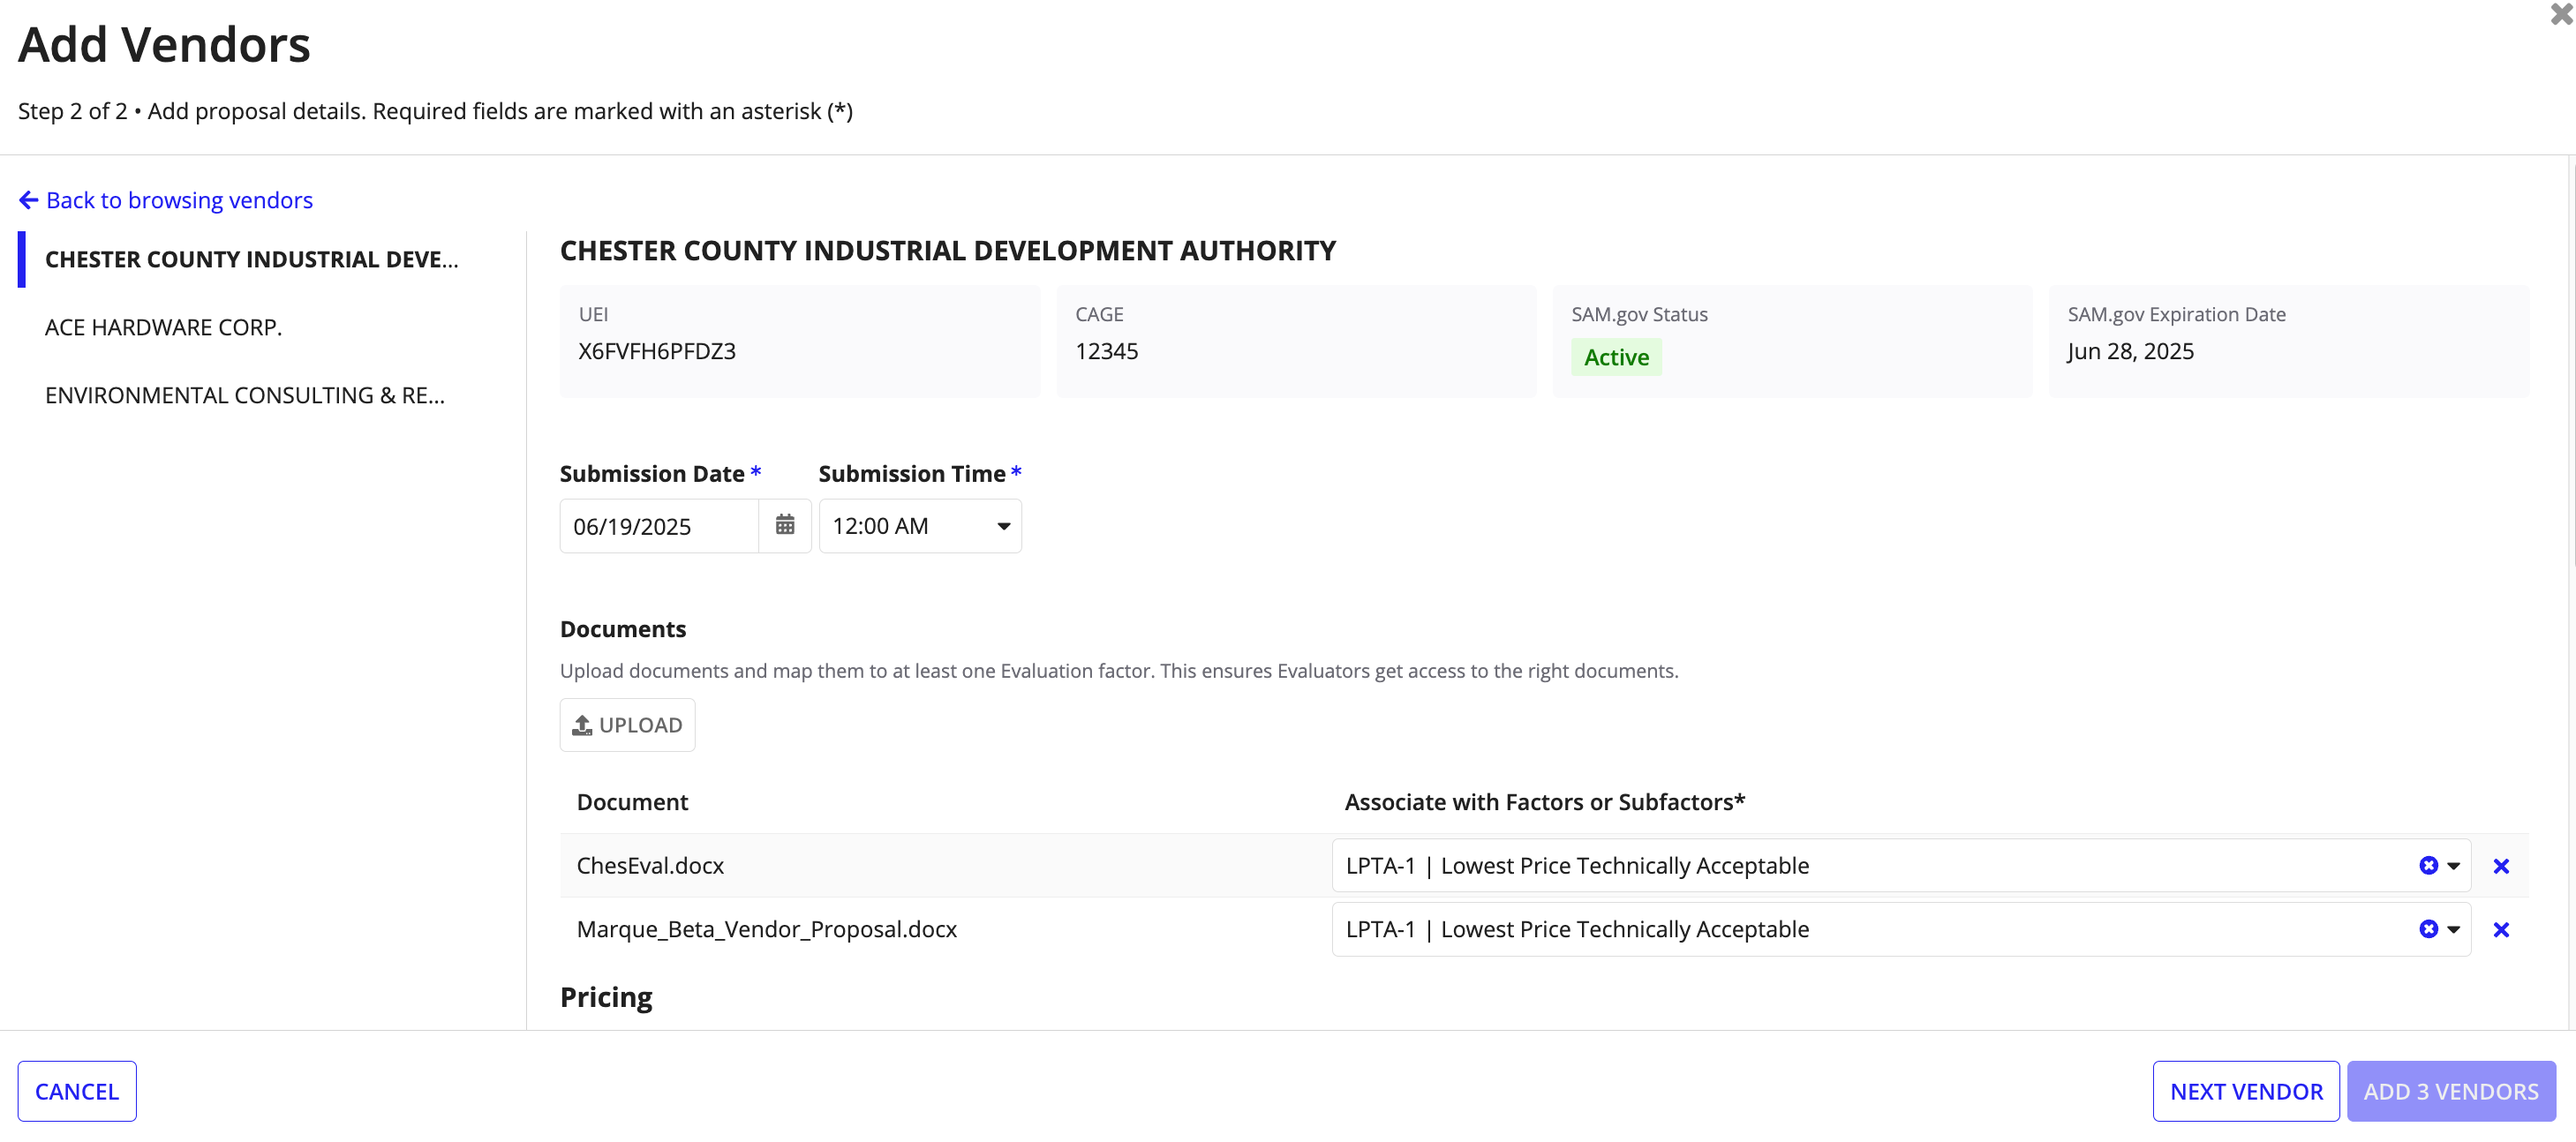Open the calendar date picker icon
The image size is (2576, 1142).
785,525
